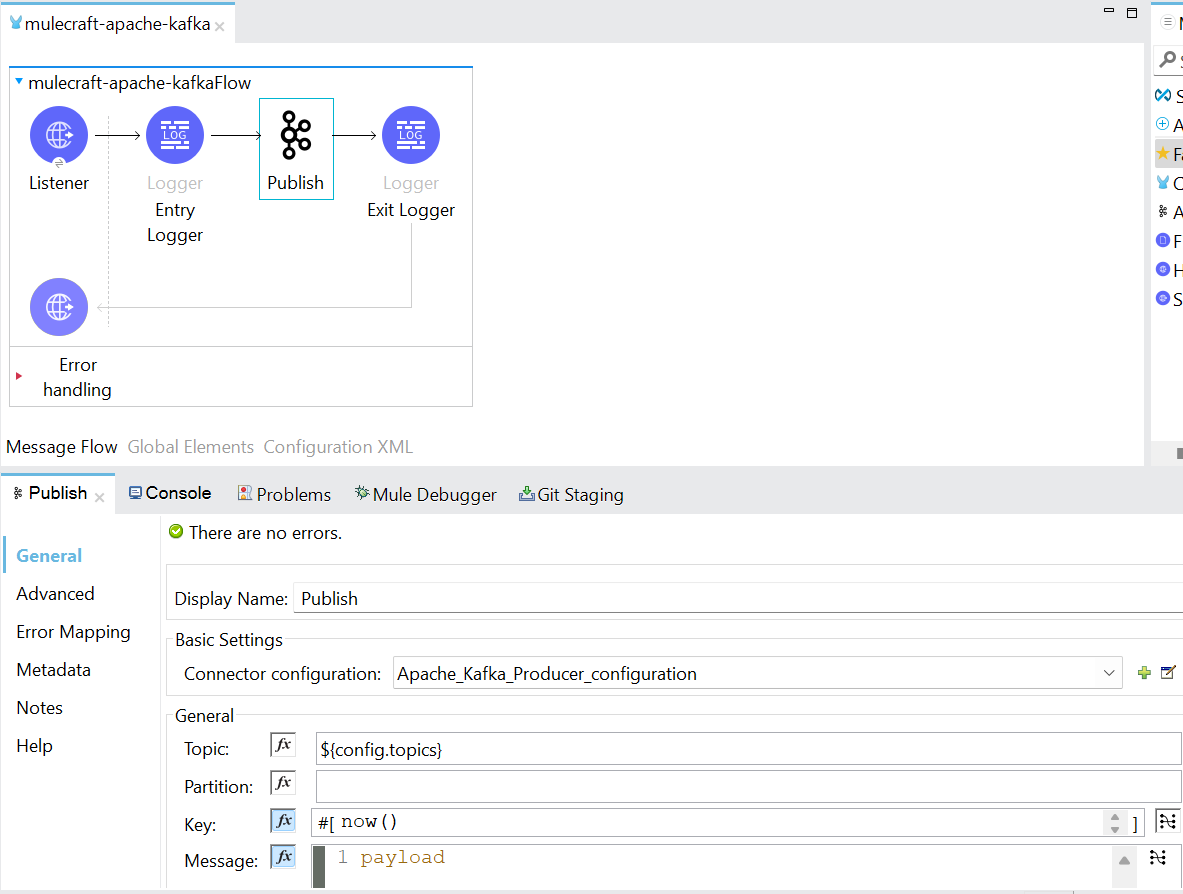Image resolution: width=1183 pixels, height=894 pixels.
Task: Go to Error Mapping section
Action: (x=73, y=632)
